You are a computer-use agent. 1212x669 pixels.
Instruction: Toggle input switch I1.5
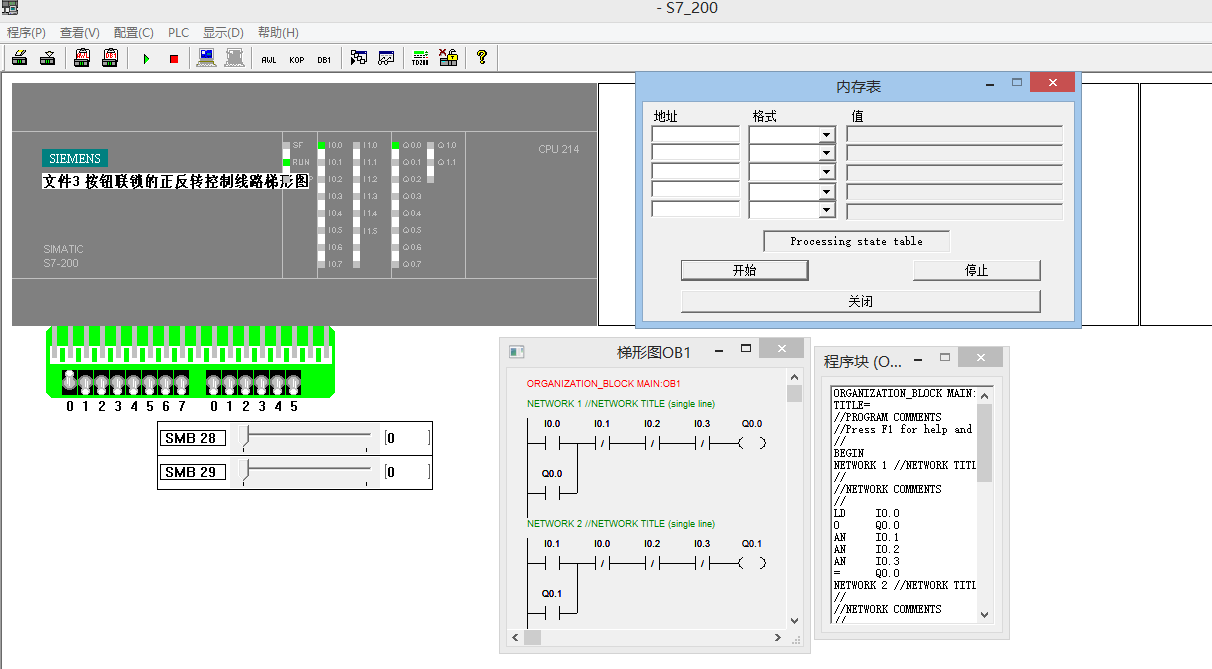[293, 383]
